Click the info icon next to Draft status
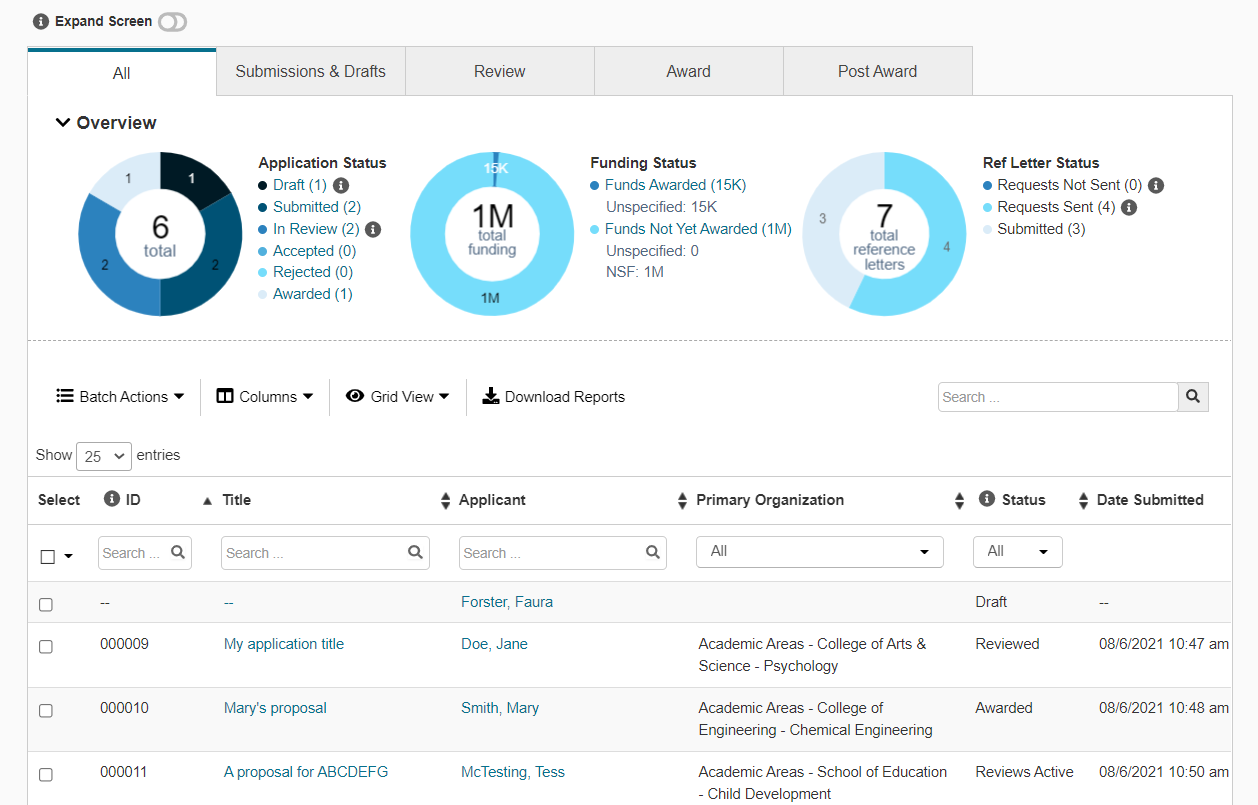 click(340, 185)
